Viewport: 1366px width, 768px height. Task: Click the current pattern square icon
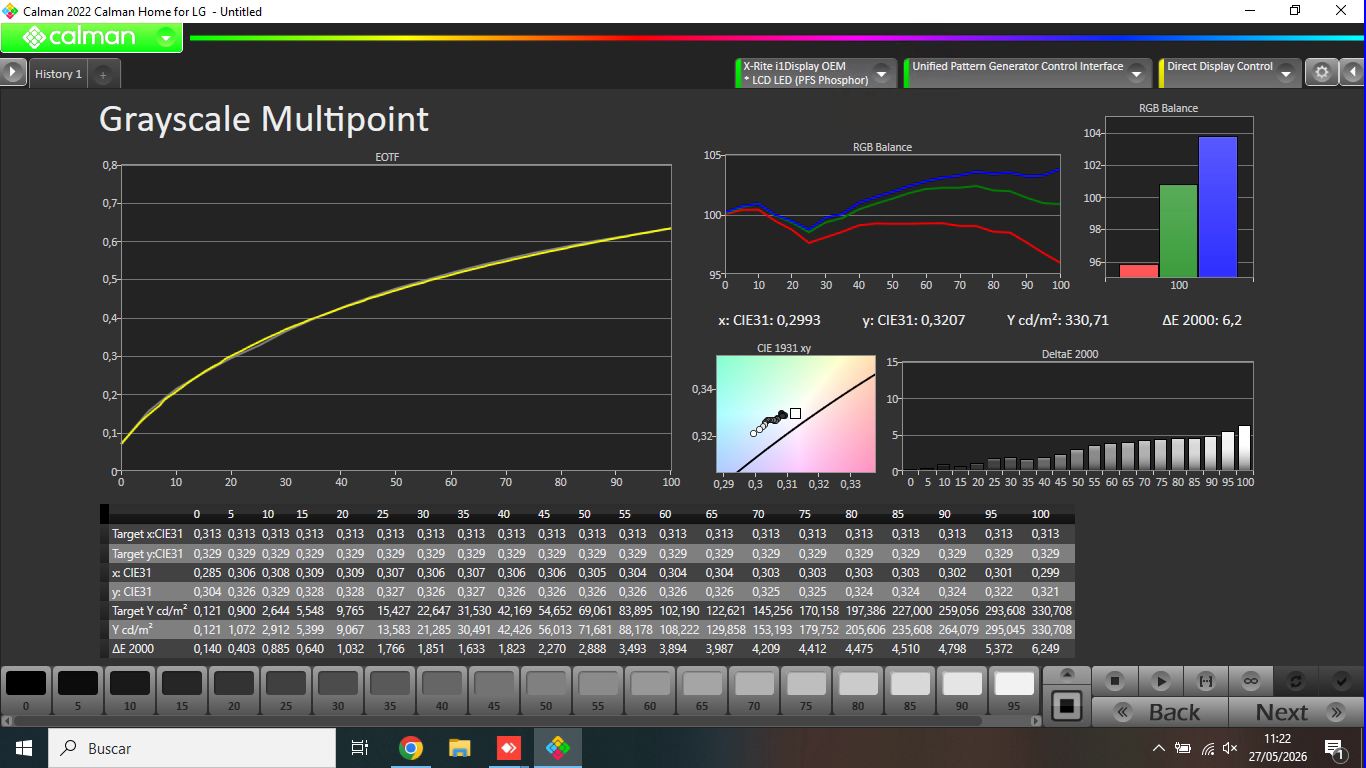point(1067,706)
